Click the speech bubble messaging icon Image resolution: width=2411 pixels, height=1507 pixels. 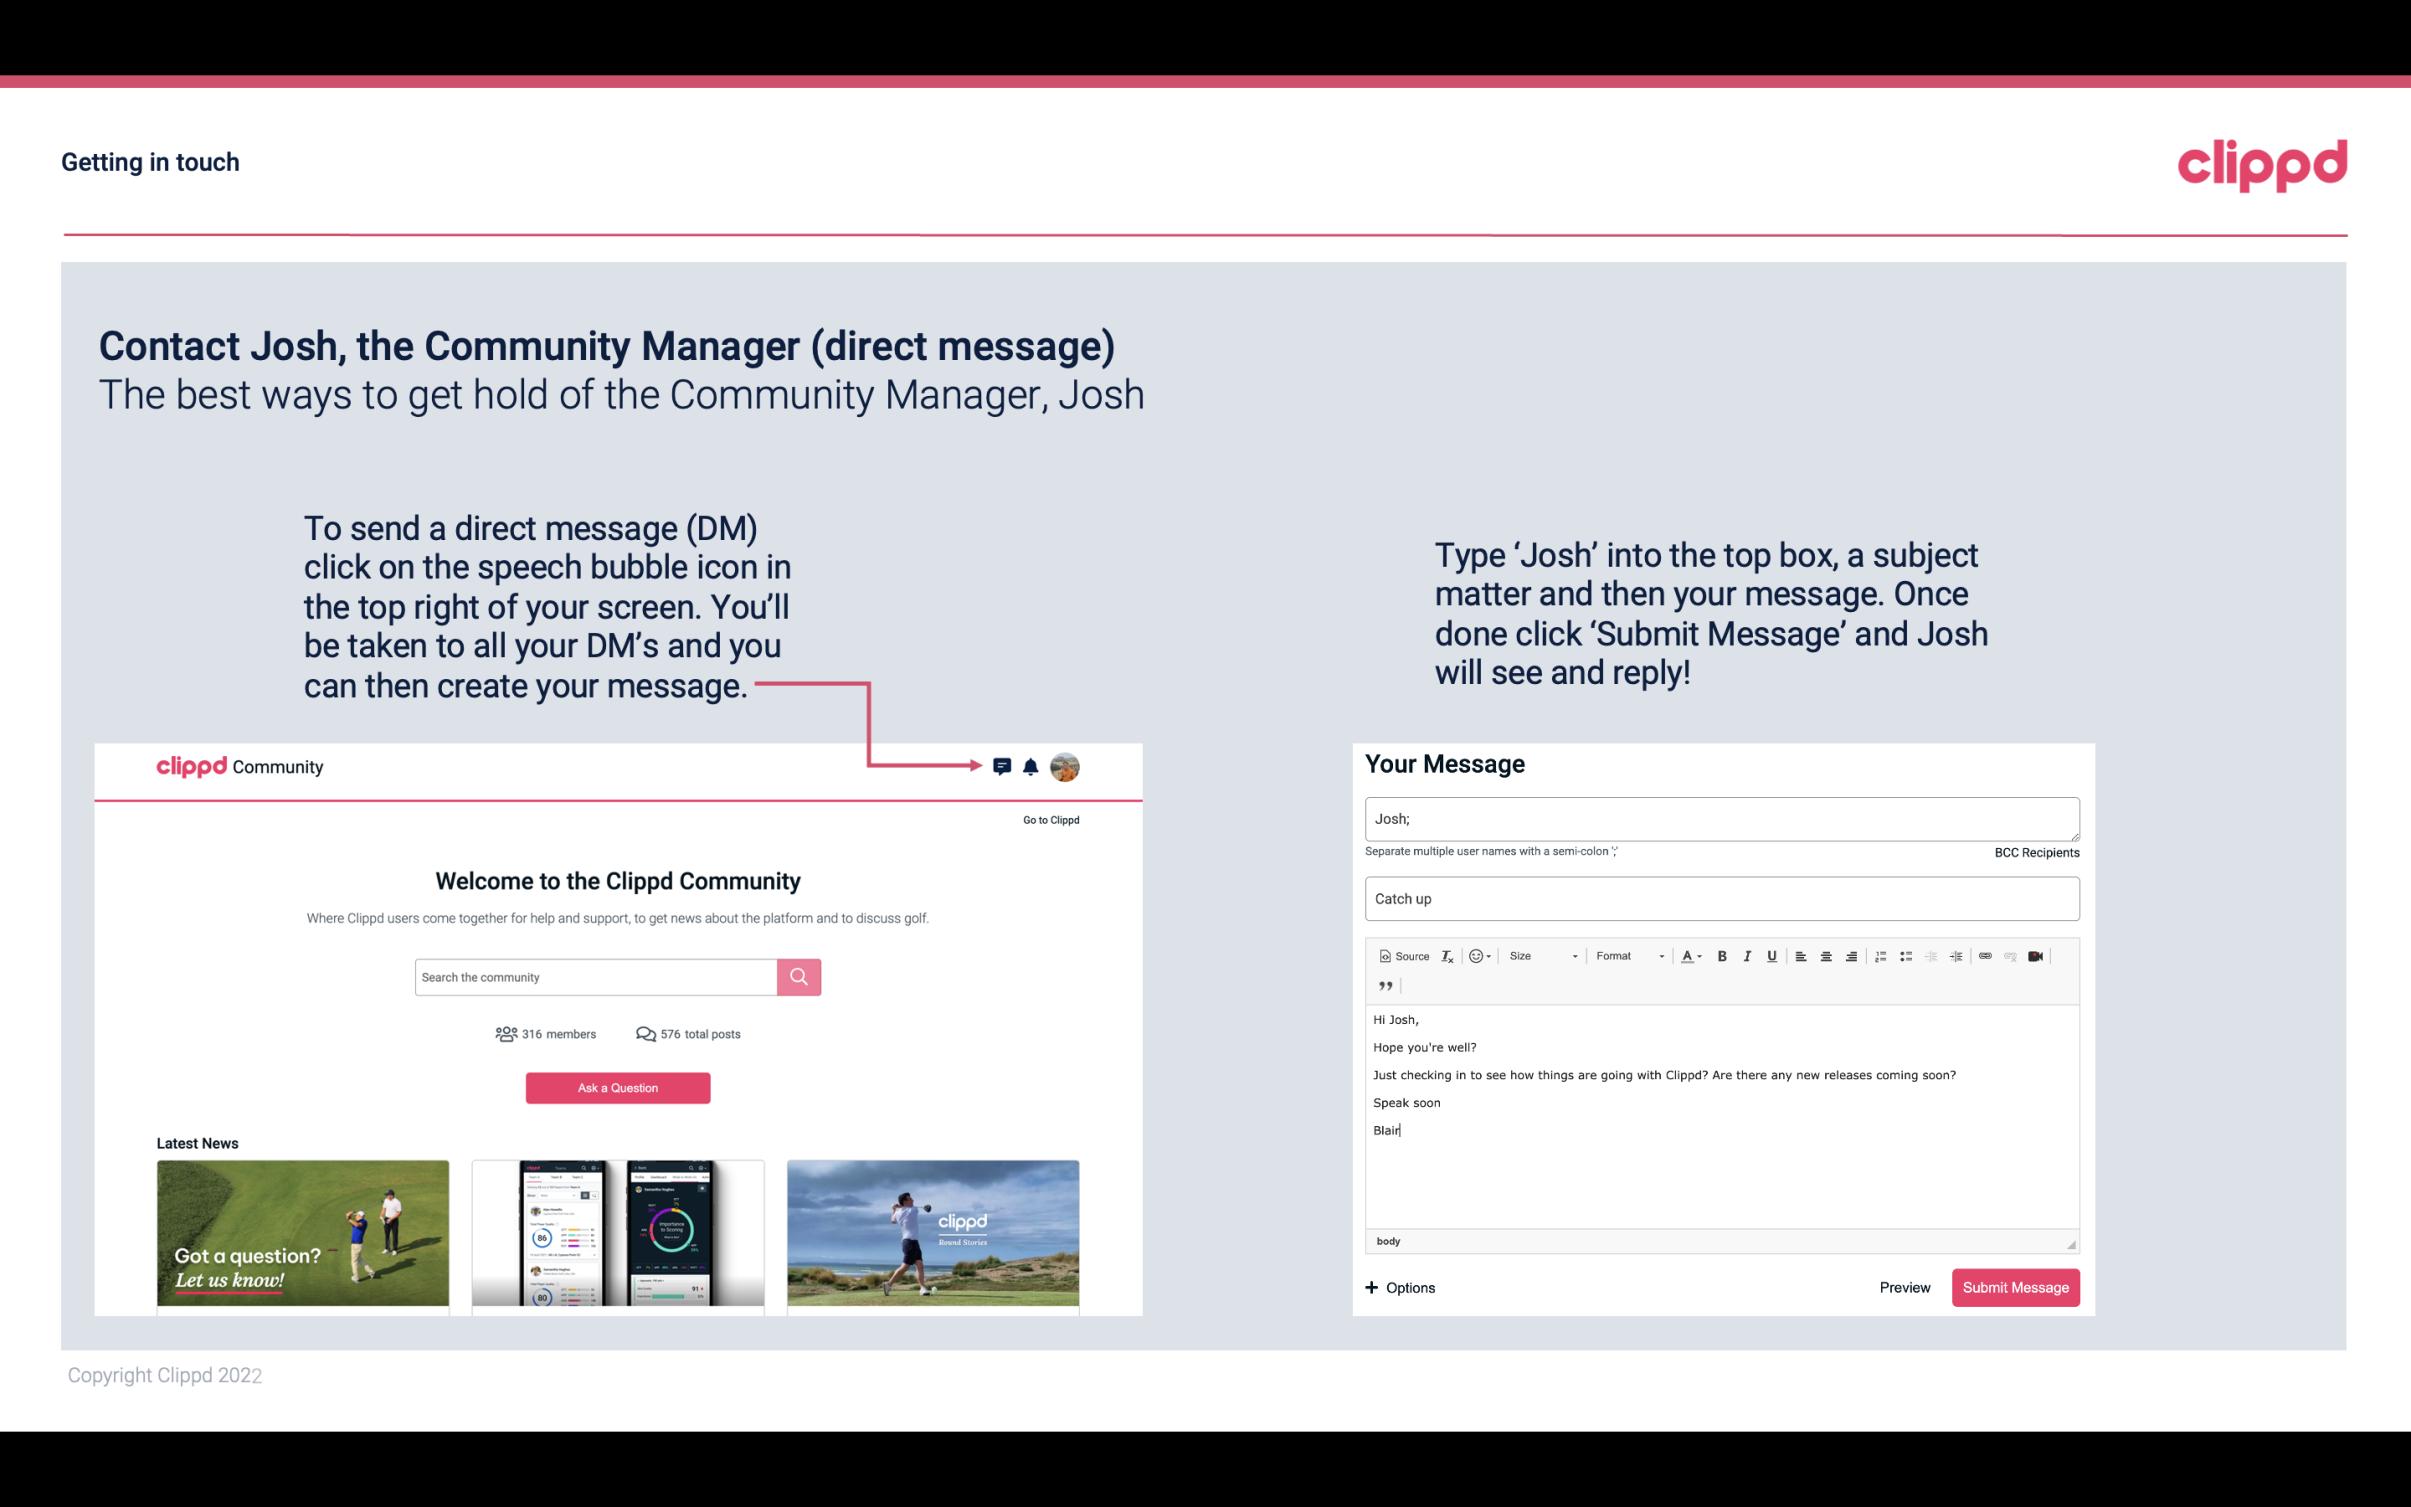pos(1003,766)
